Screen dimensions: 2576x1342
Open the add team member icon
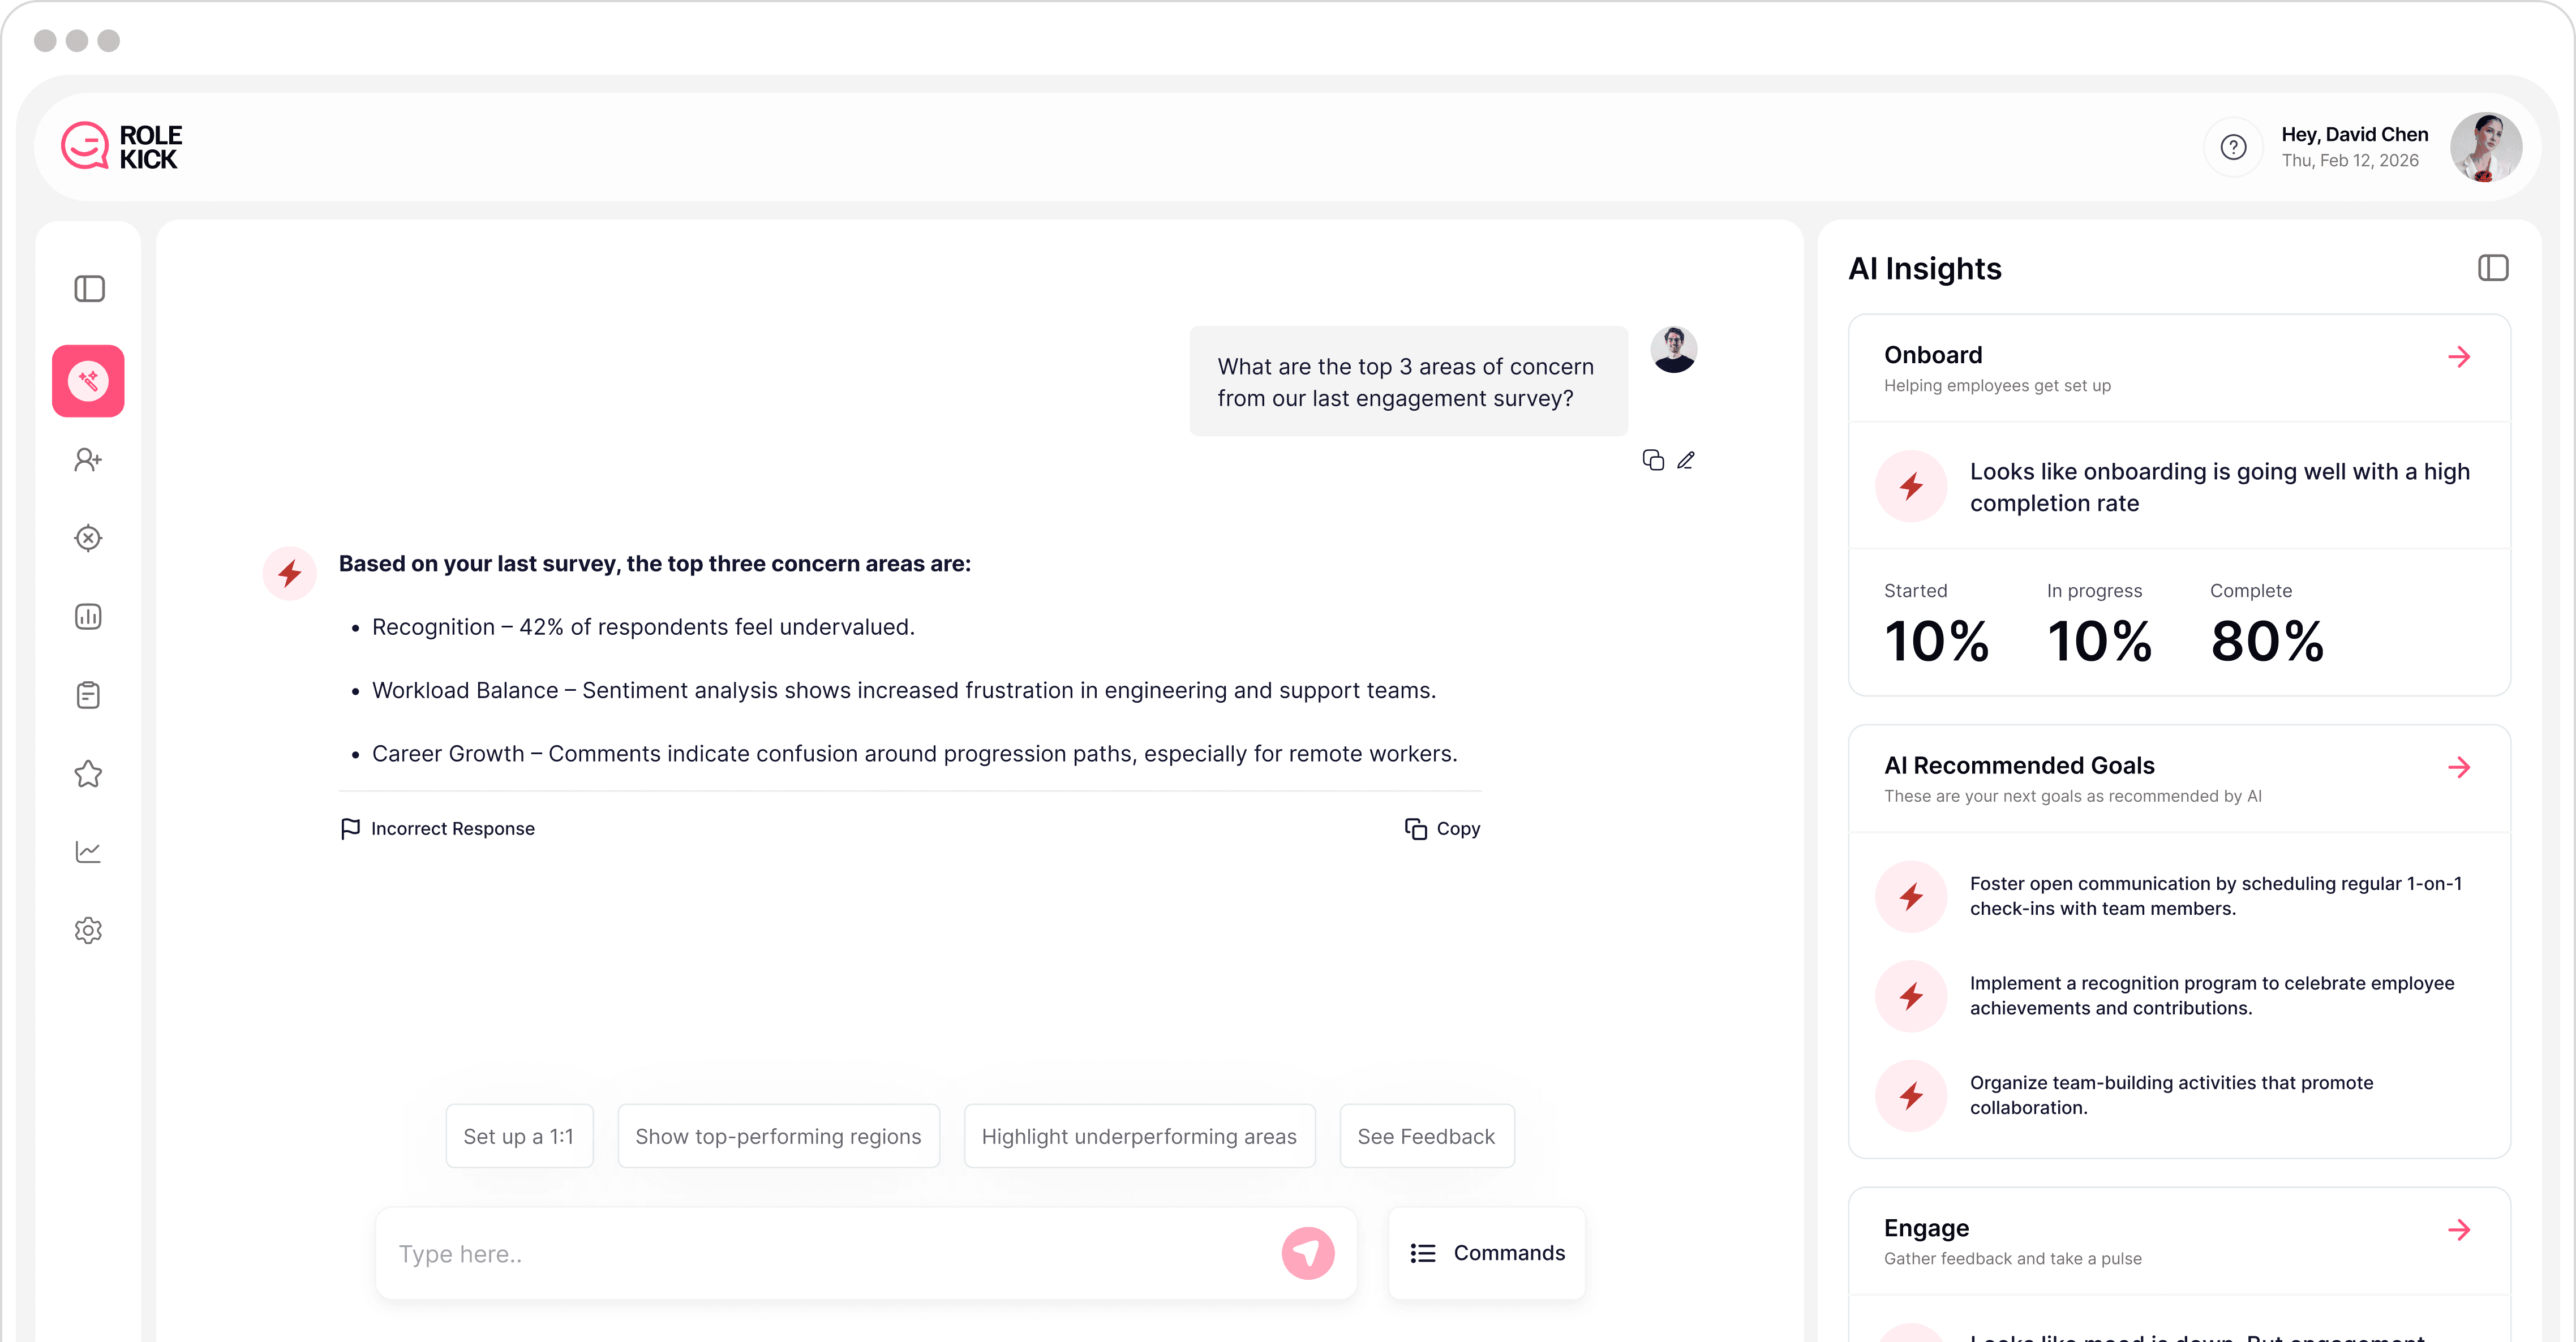(88, 459)
